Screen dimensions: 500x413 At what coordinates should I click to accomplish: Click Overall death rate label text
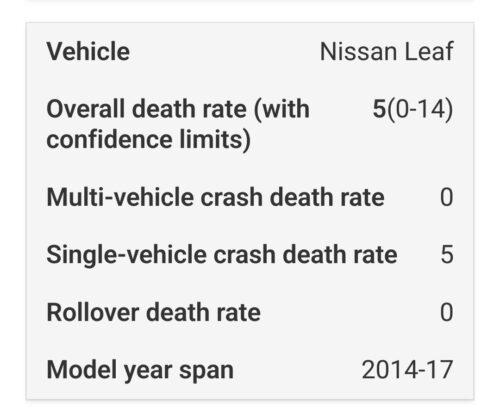click(x=178, y=124)
